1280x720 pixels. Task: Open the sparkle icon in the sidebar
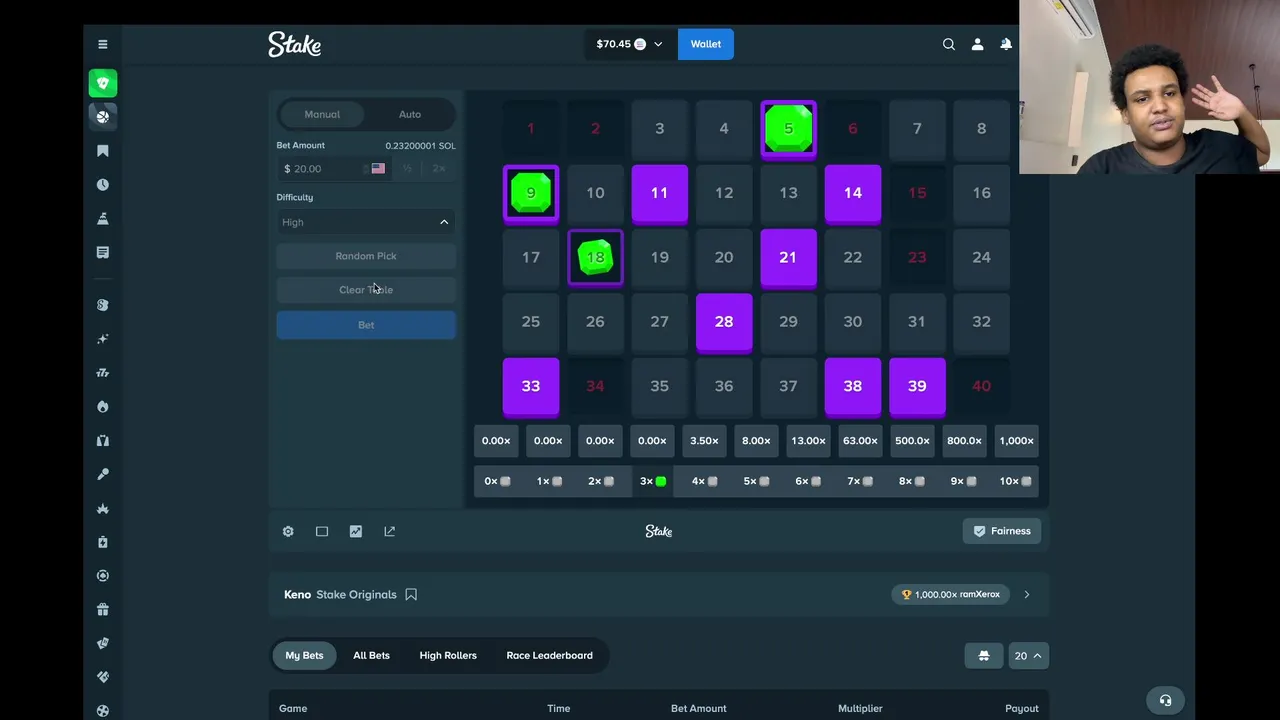[102, 339]
